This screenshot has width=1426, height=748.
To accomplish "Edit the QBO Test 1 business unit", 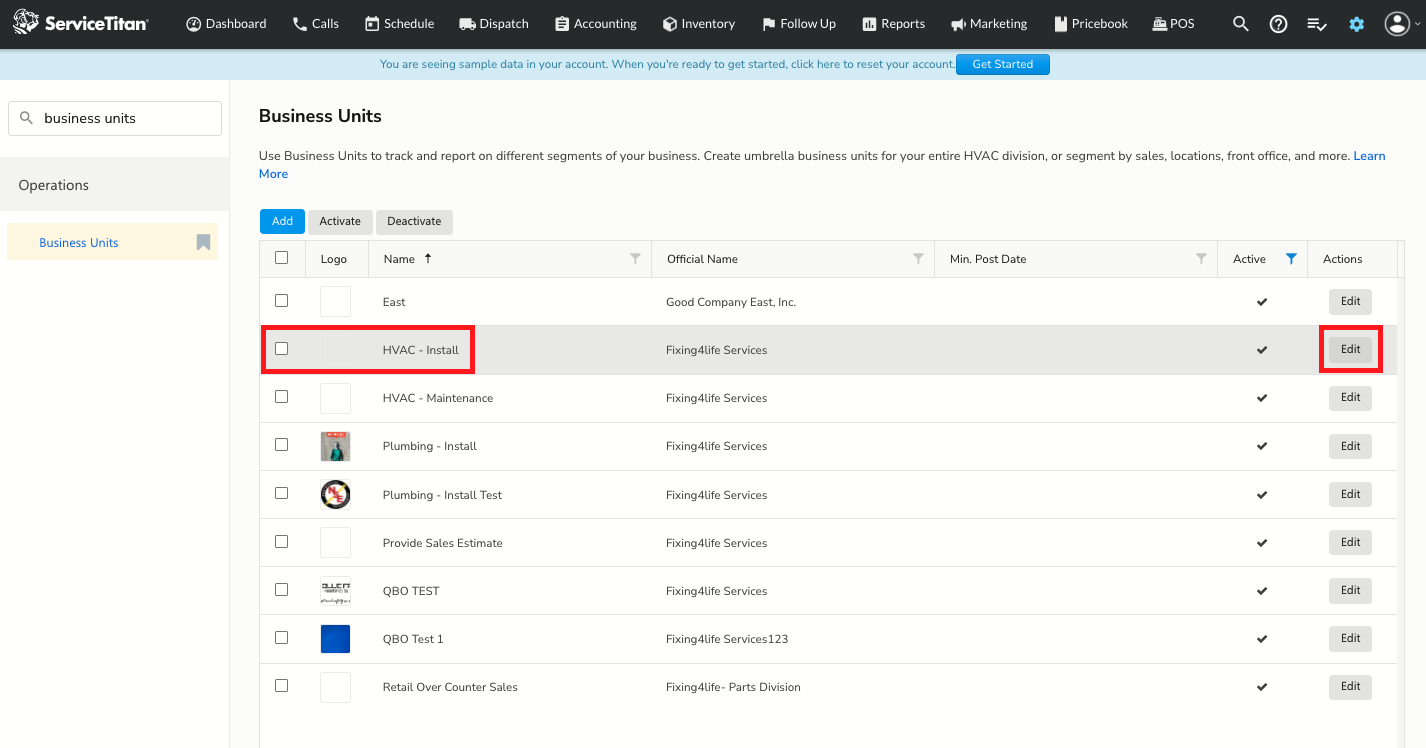I will click(x=1350, y=638).
